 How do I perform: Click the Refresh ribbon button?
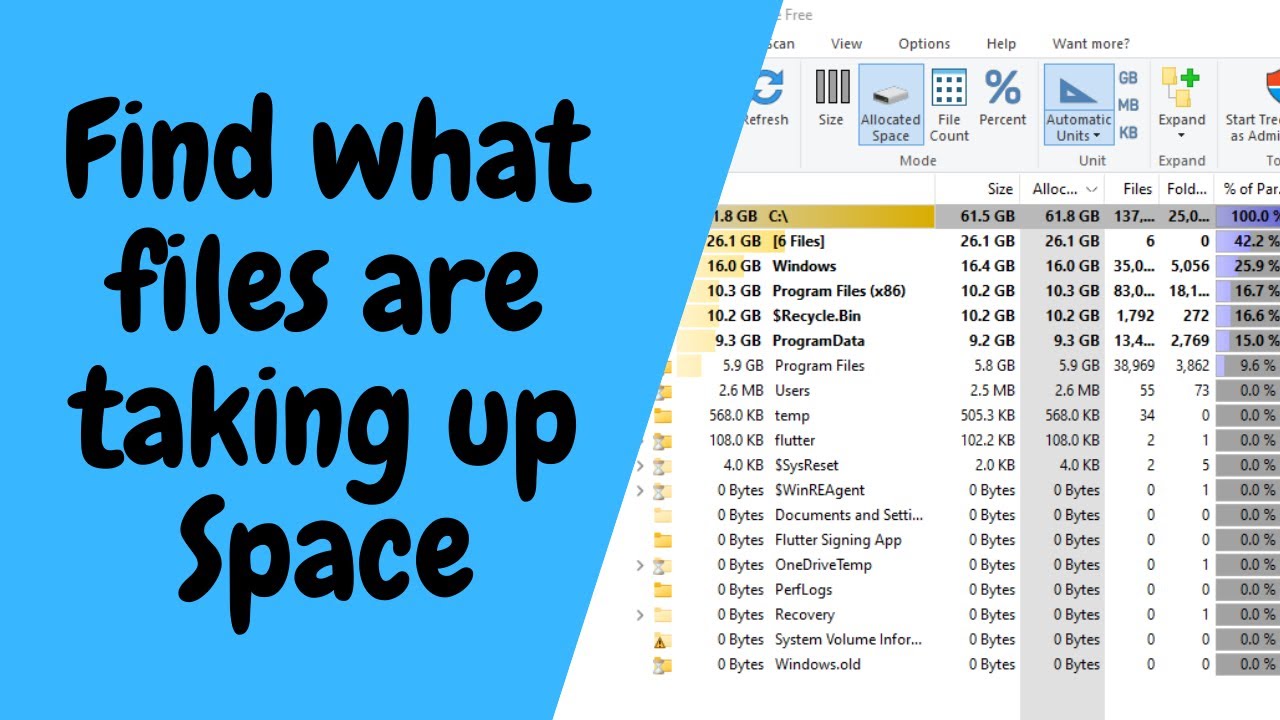[766, 98]
